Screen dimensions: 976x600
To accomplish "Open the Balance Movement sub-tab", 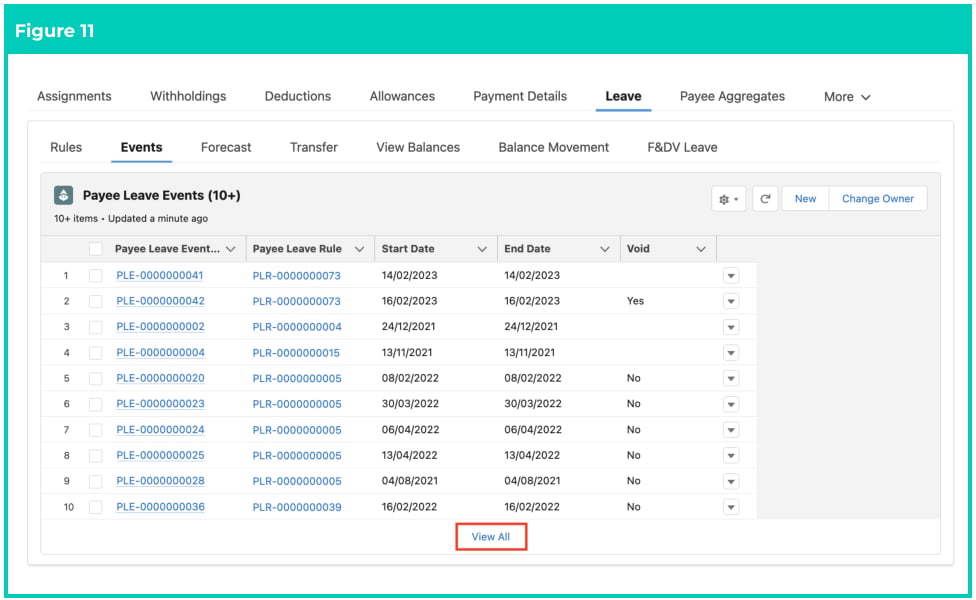I will click(553, 148).
